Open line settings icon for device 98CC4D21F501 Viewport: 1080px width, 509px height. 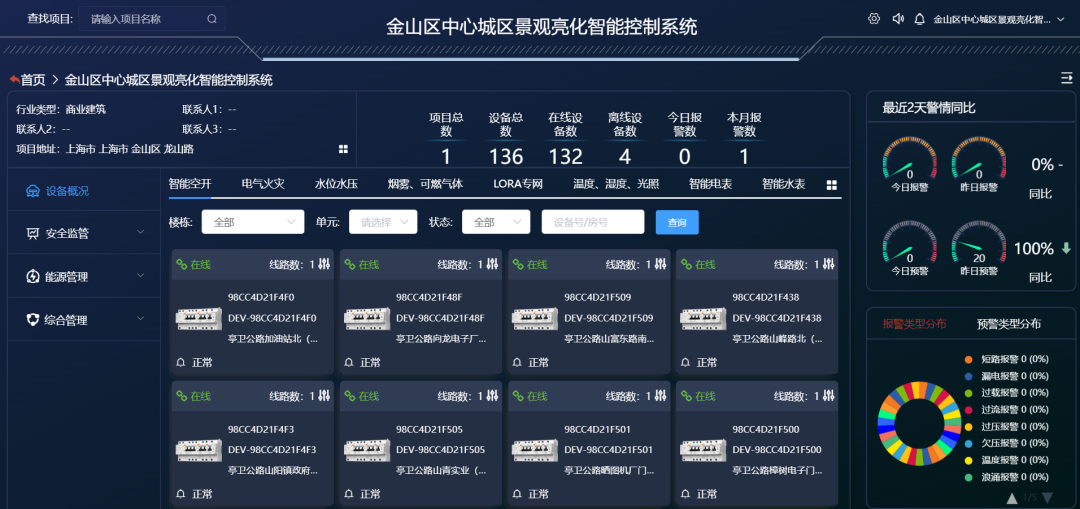point(661,396)
